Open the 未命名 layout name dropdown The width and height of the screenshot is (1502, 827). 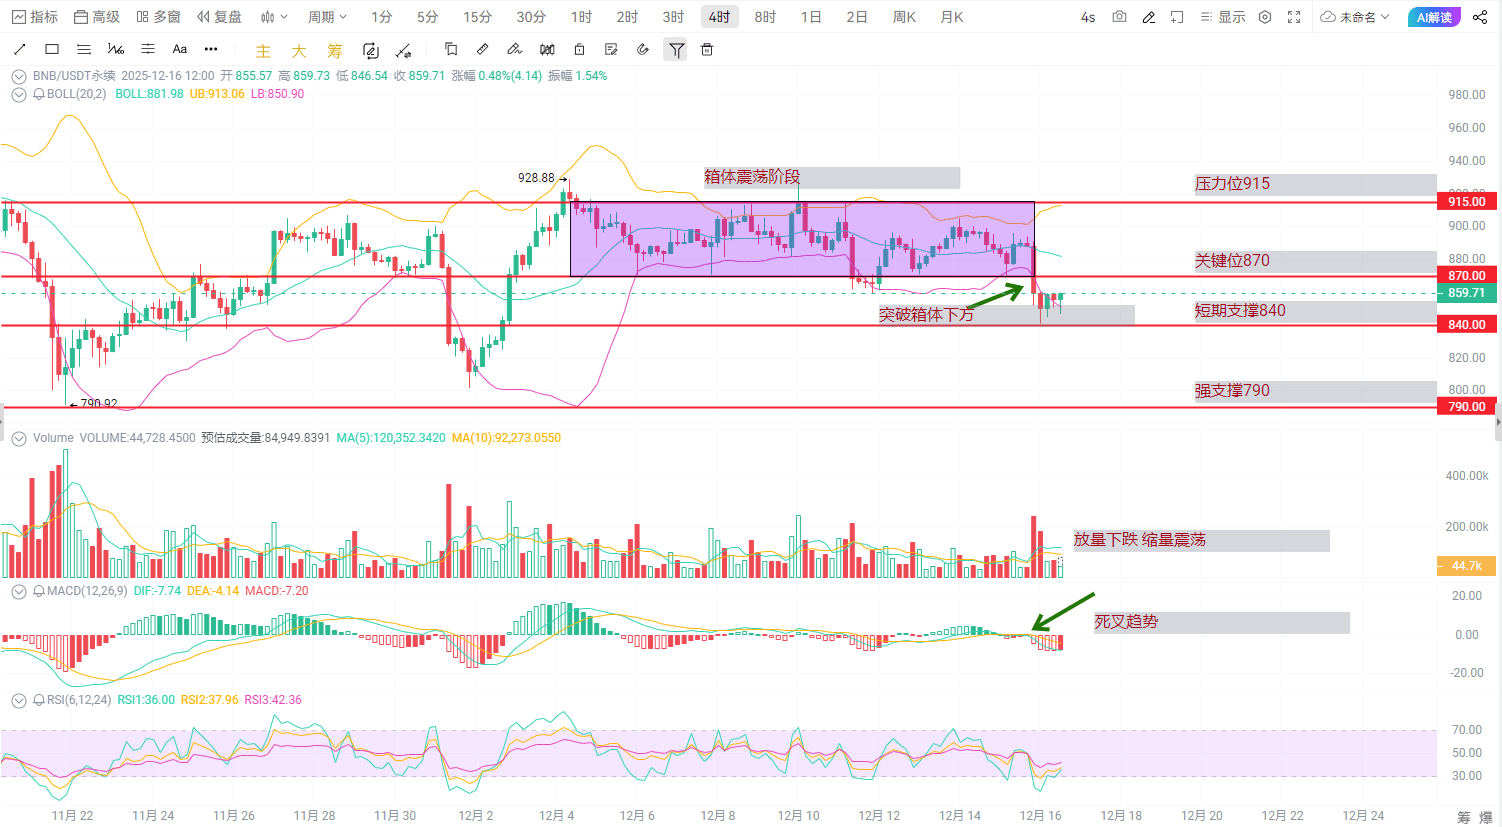pyautogui.click(x=1355, y=17)
